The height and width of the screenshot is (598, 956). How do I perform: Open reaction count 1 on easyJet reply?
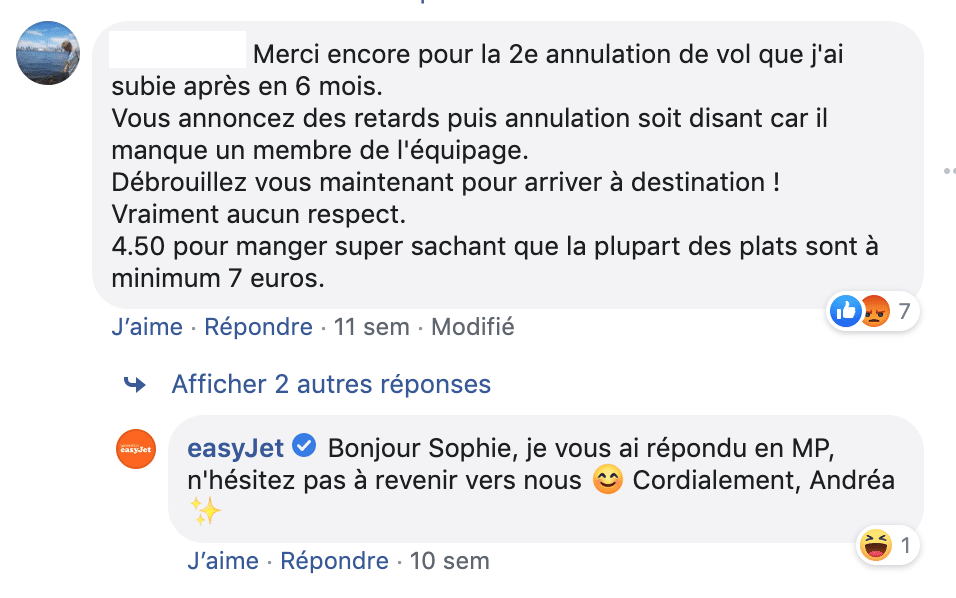[x=904, y=545]
